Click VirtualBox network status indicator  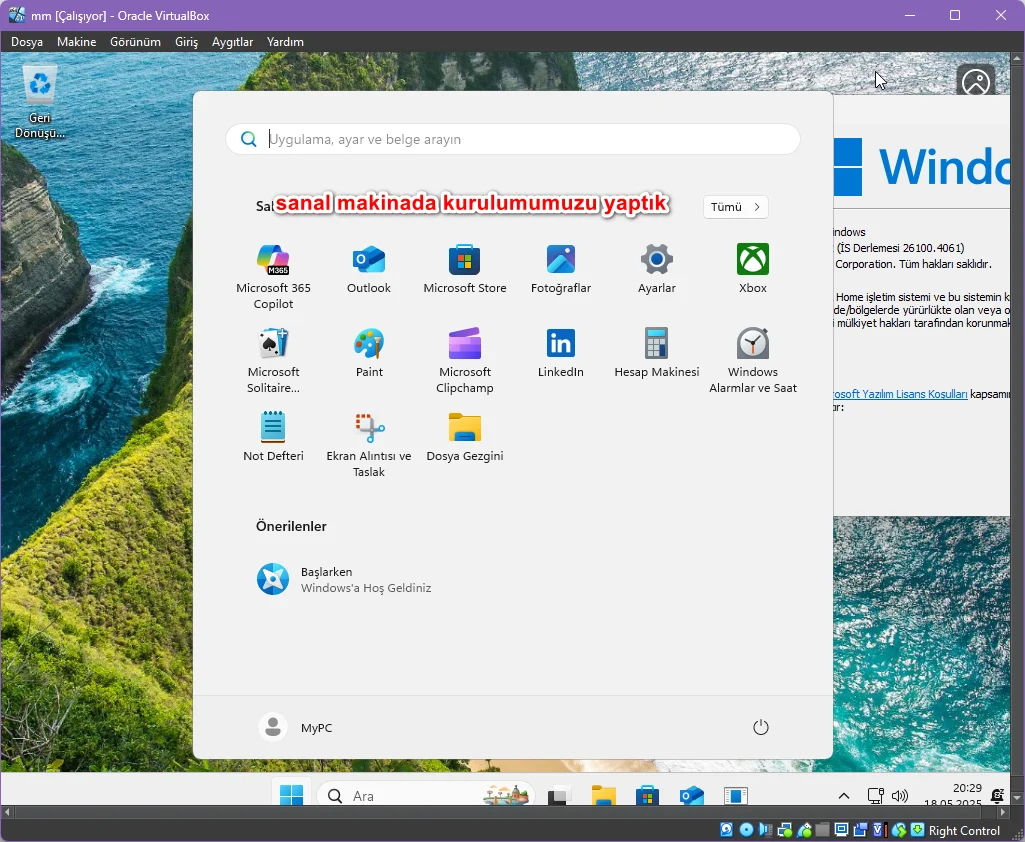click(x=784, y=830)
